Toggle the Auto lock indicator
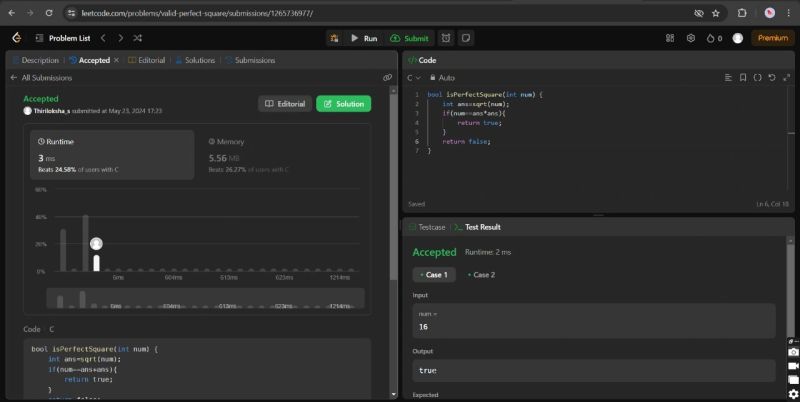 coord(442,78)
